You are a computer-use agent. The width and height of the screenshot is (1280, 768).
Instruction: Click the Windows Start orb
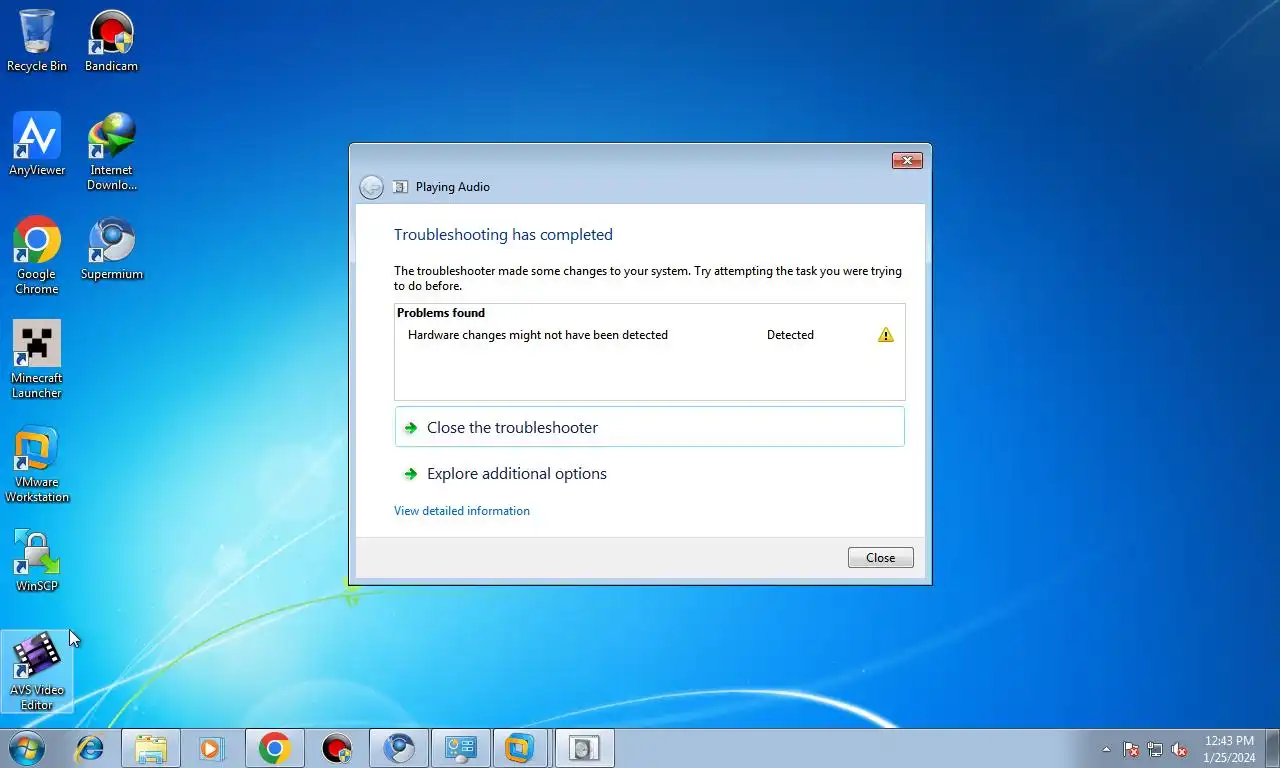[x=27, y=748]
